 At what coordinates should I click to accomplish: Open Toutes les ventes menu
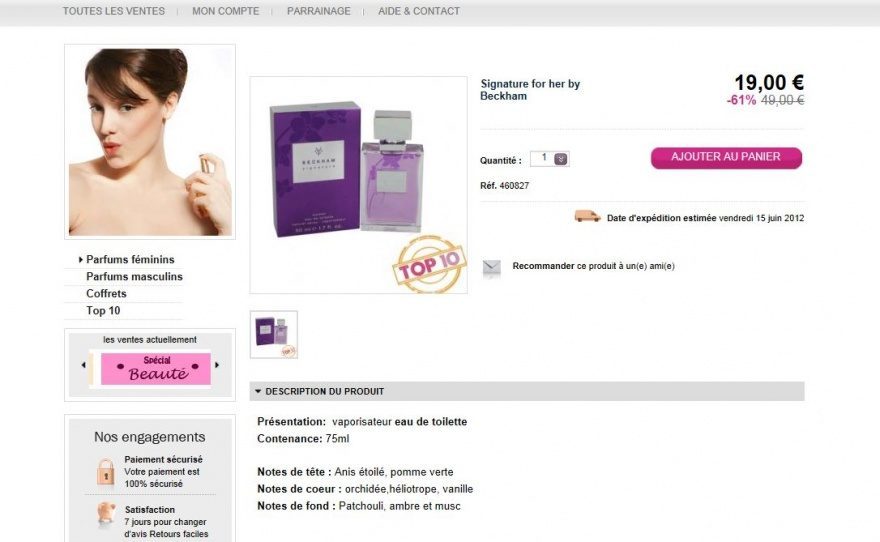[114, 11]
